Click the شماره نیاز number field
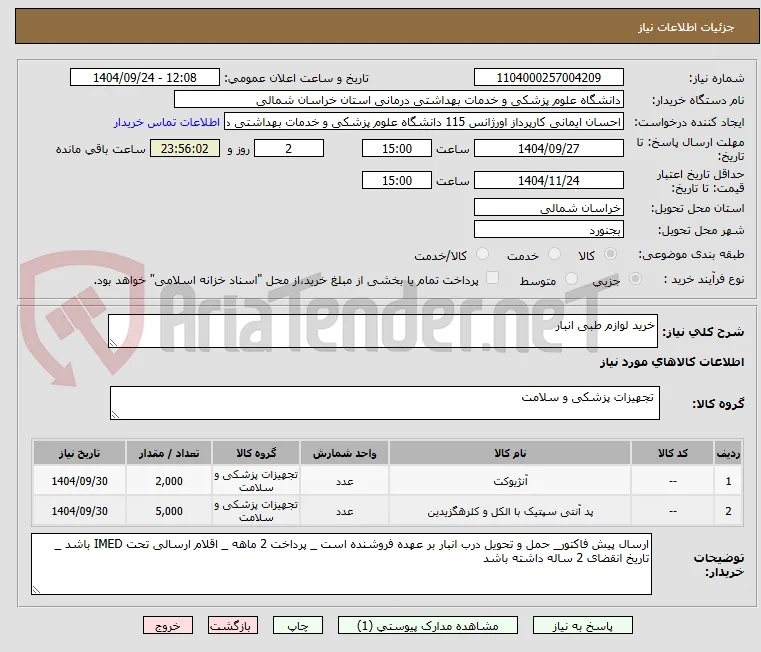 pos(548,78)
